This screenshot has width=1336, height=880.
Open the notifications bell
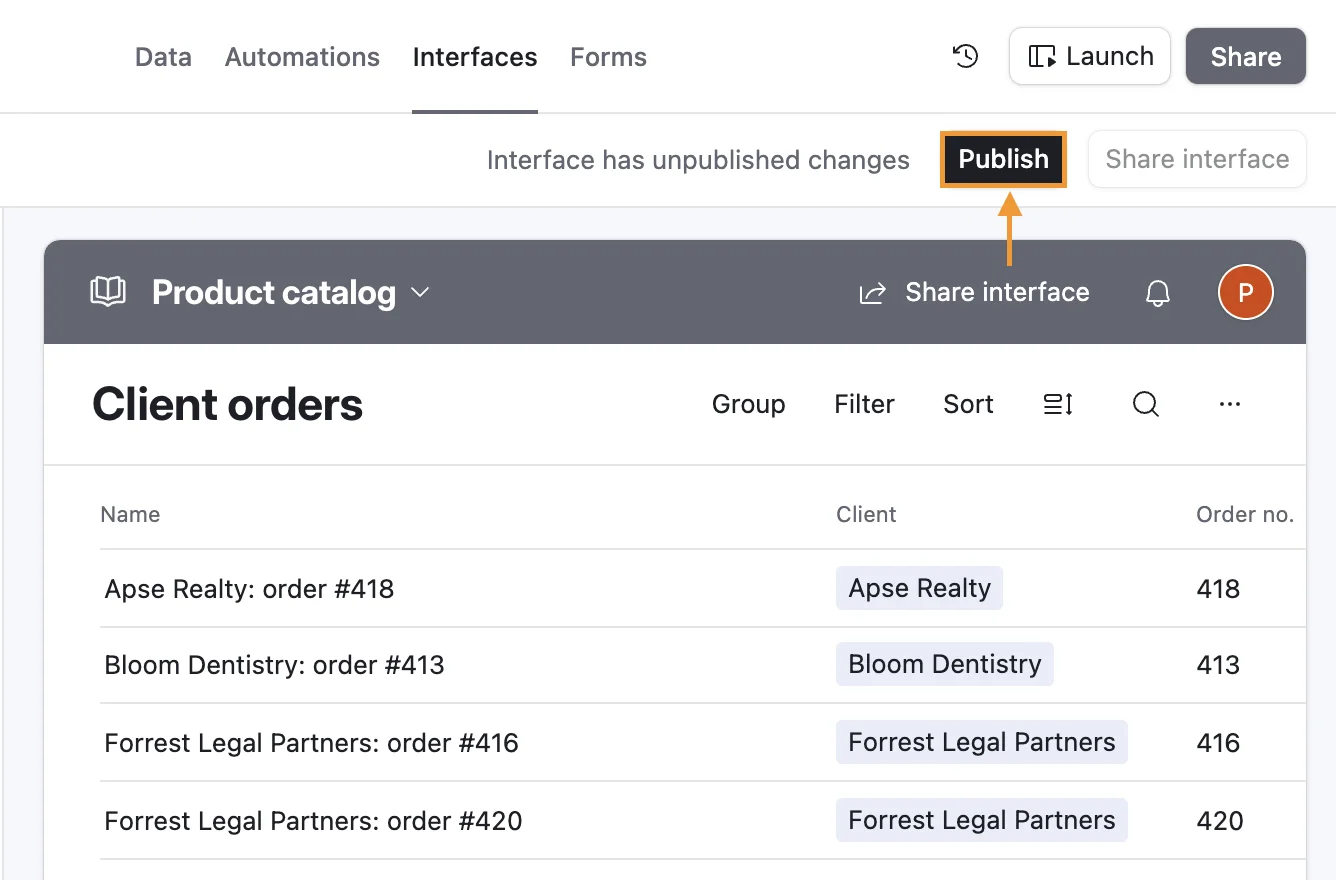click(x=1157, y=292)
